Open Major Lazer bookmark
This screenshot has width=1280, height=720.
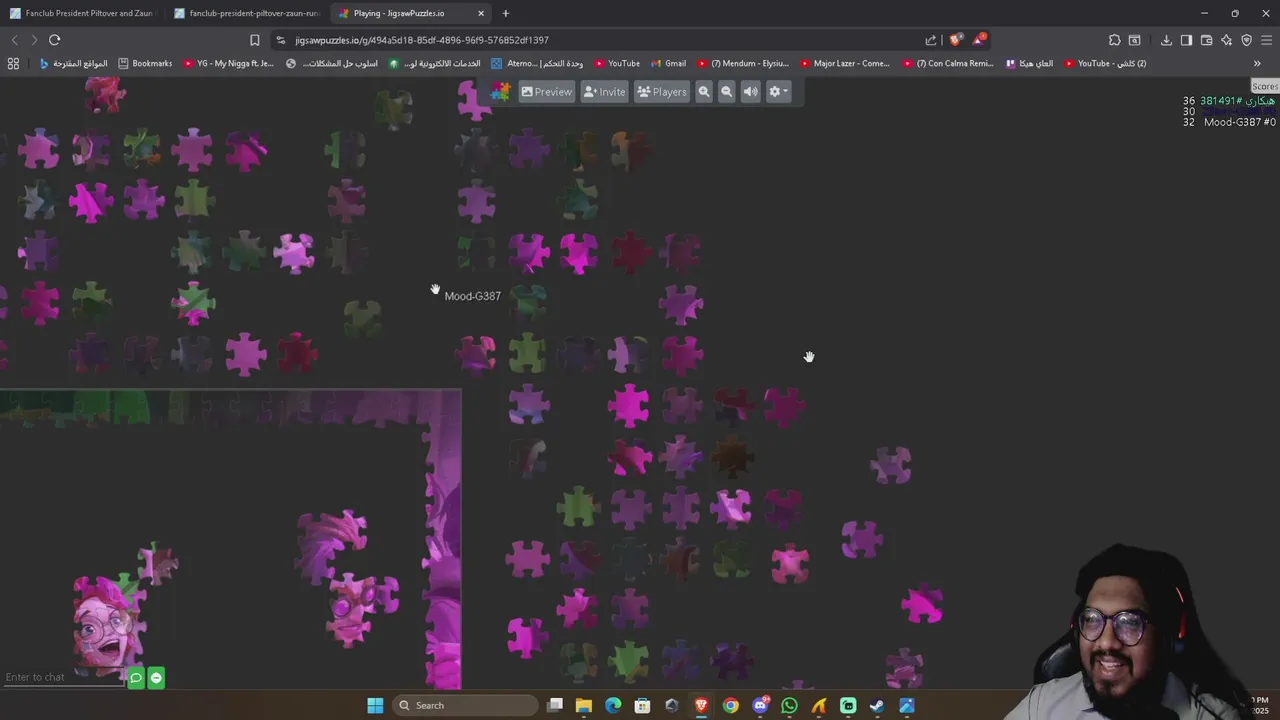(844, 63)
